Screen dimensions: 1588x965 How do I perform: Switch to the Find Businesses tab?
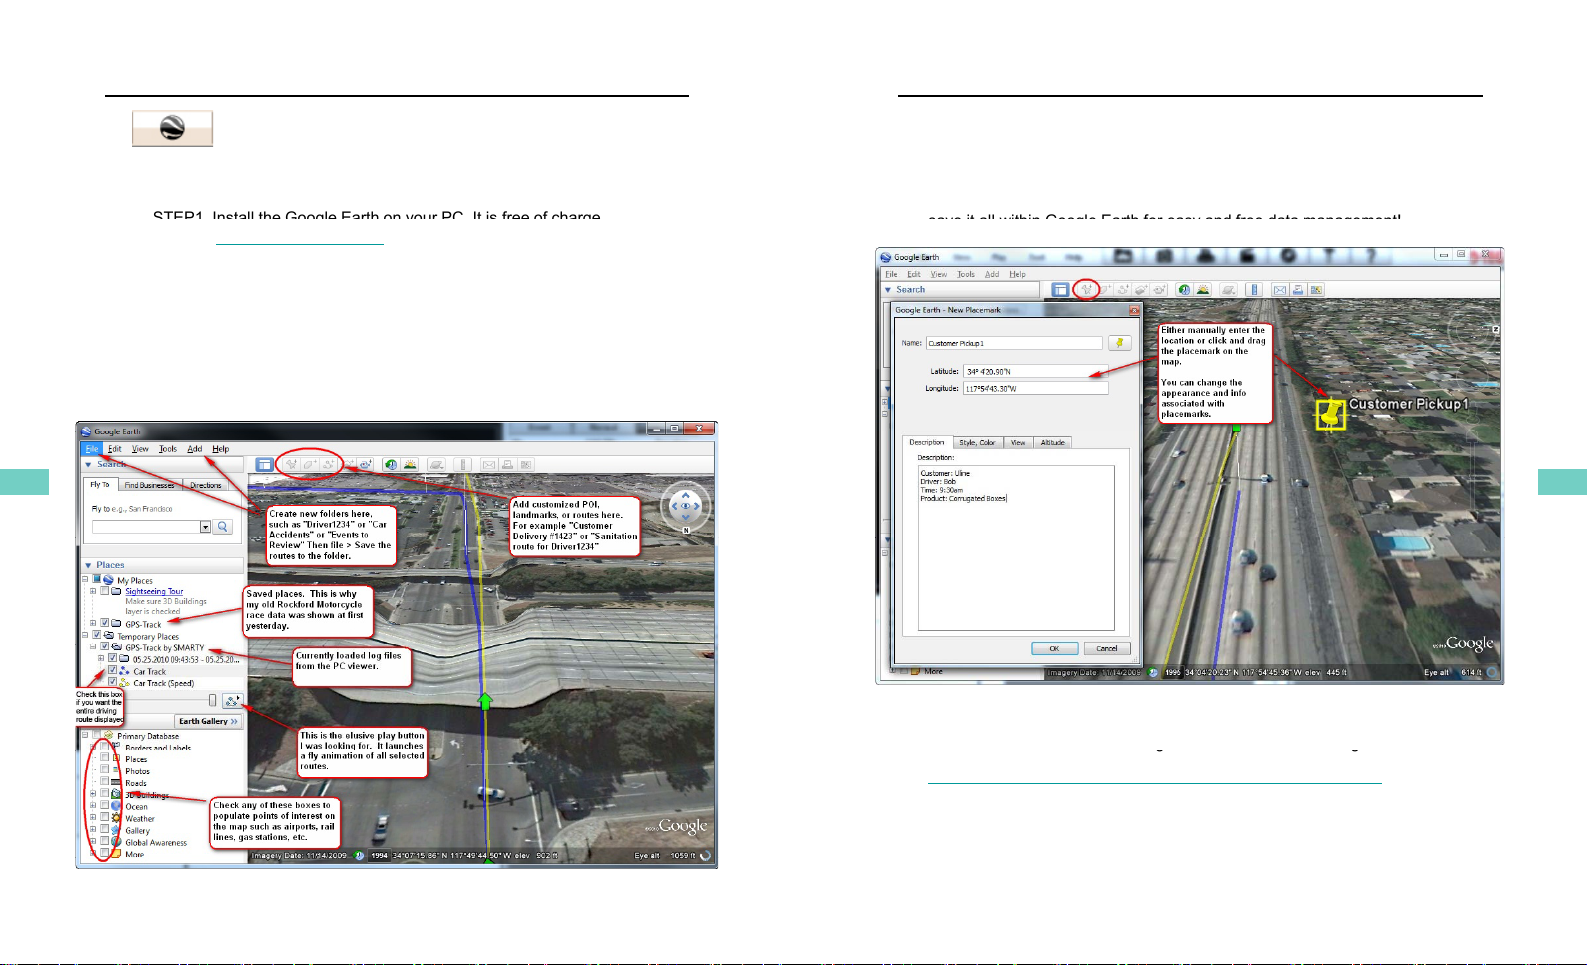coord(149,485)
